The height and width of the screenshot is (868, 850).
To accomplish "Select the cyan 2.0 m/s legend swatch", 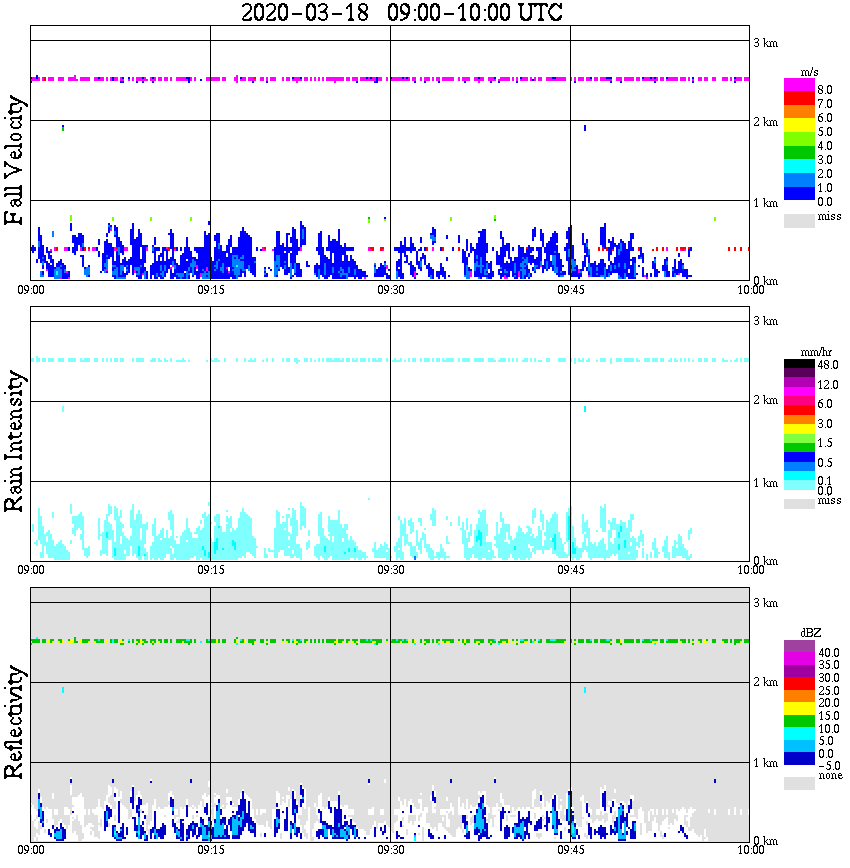I will (799, 166).
